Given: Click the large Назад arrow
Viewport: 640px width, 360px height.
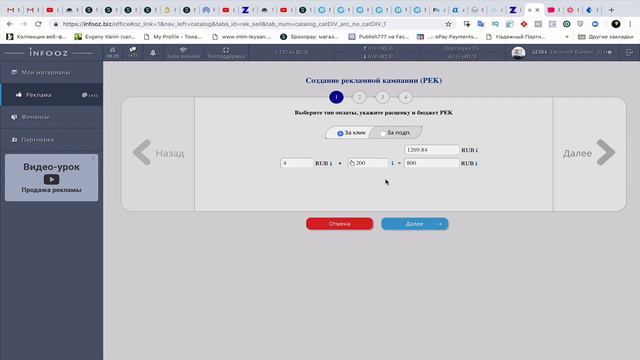Looking at the screenshot, I should 158,153.
